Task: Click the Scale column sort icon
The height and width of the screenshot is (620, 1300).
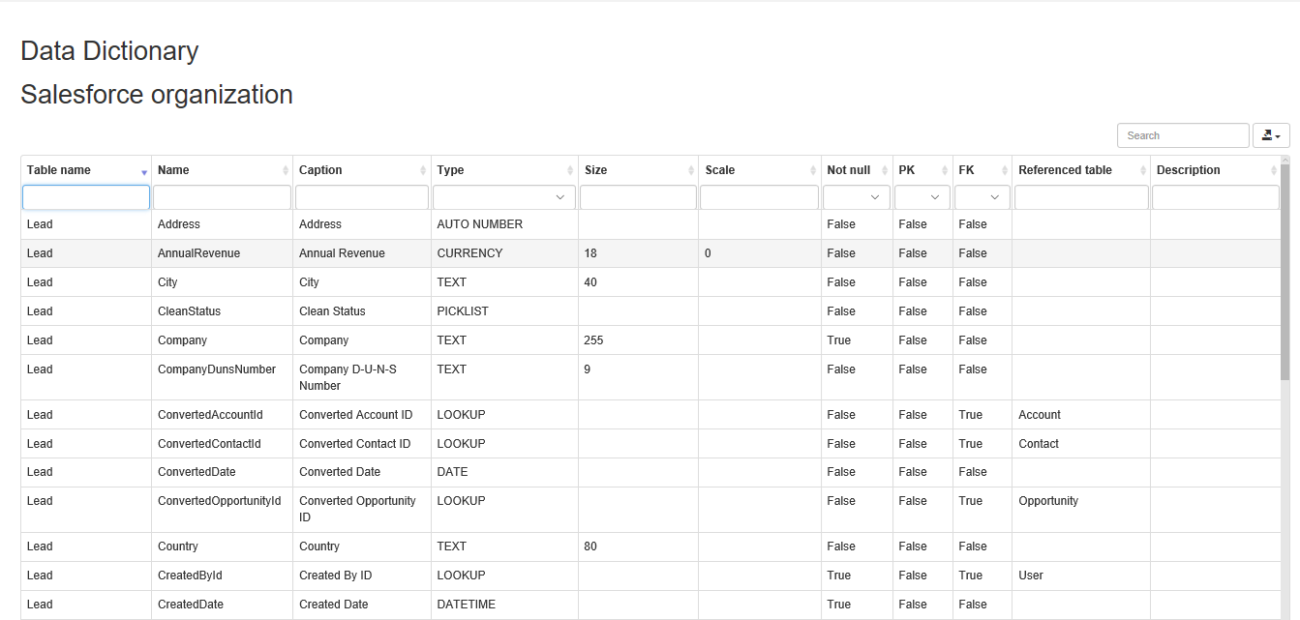Action: 811,172
